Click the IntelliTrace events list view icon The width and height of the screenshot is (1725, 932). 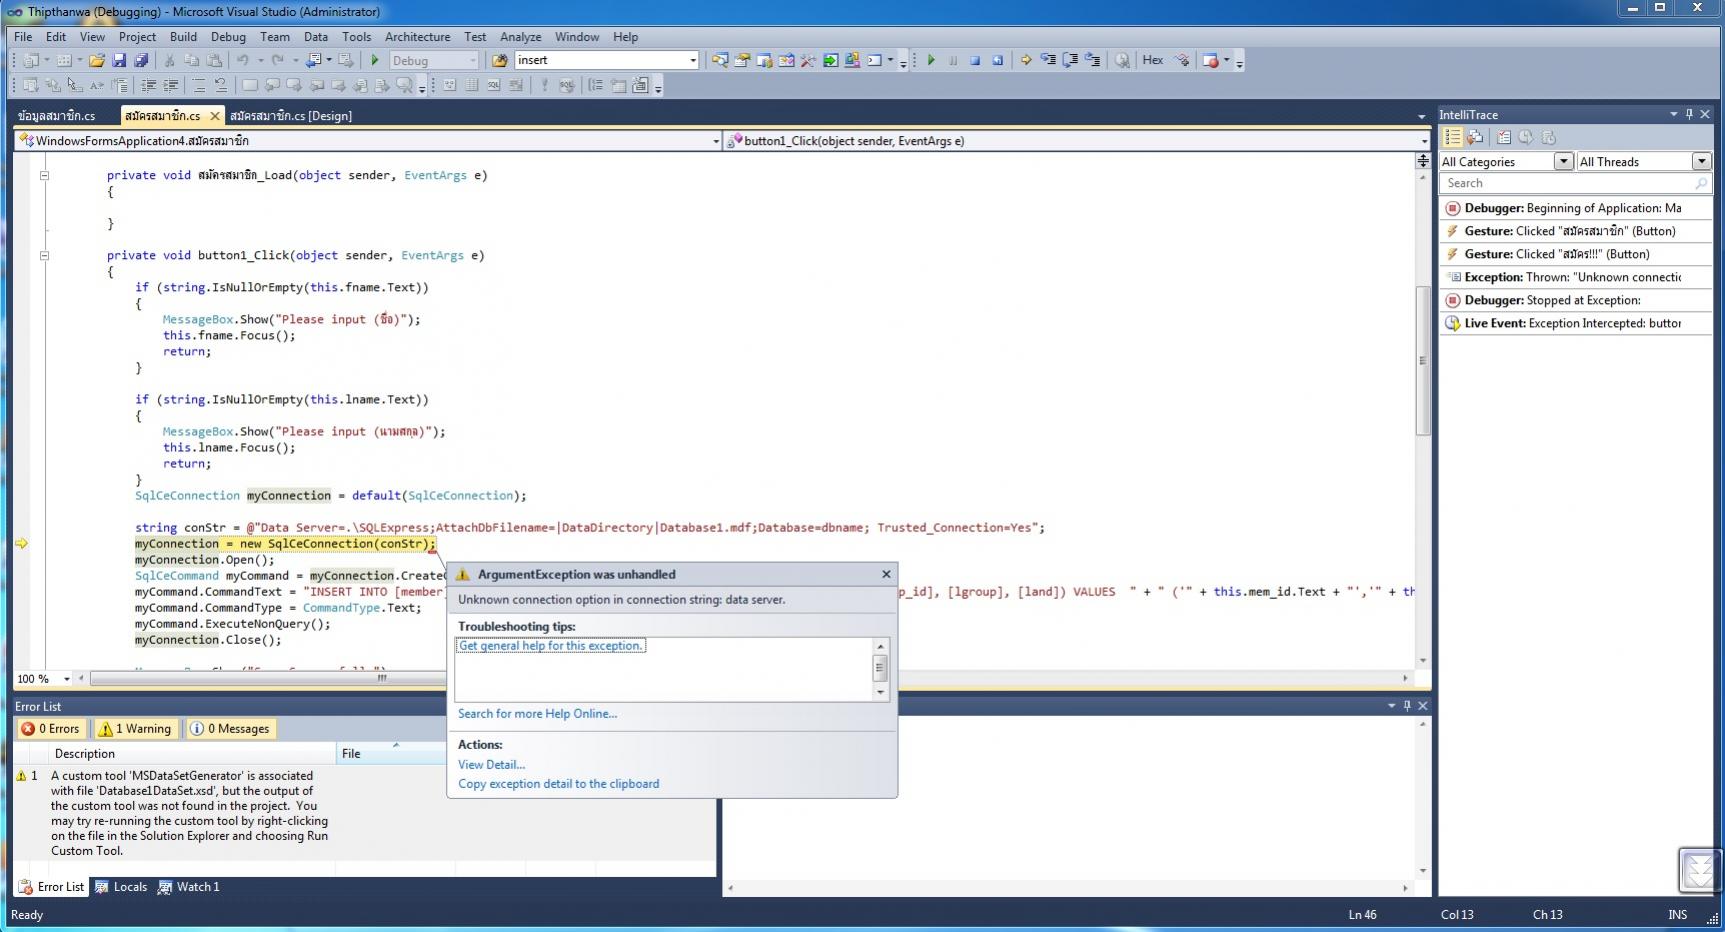tap(1453, 138)
